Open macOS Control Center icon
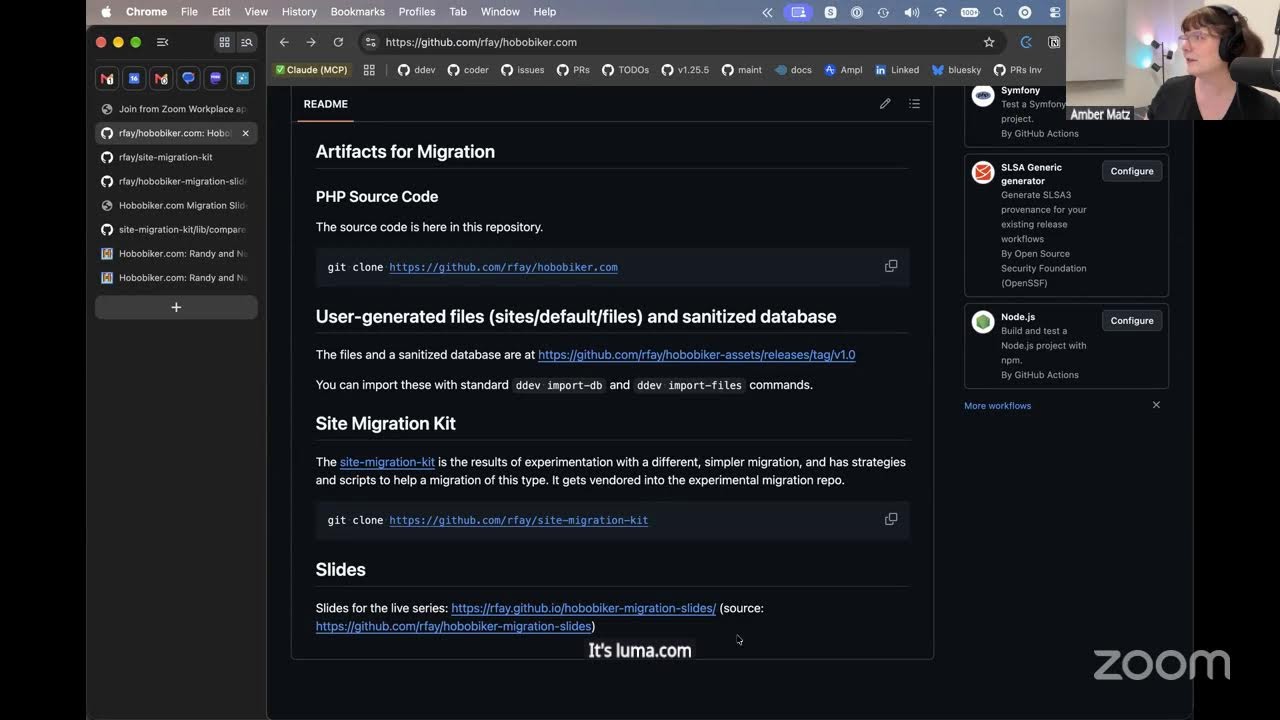 [1055, 12]
